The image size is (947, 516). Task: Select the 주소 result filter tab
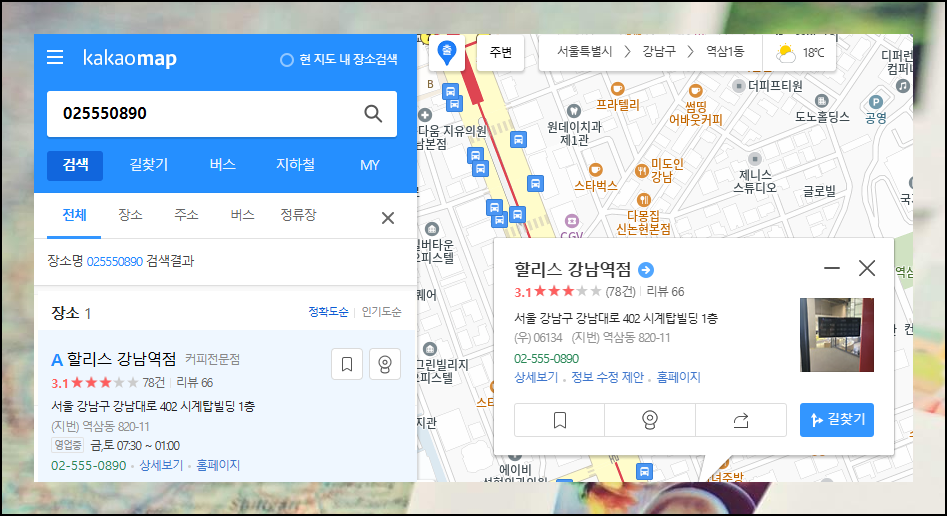pyautogui.click(x=186, y=215)
